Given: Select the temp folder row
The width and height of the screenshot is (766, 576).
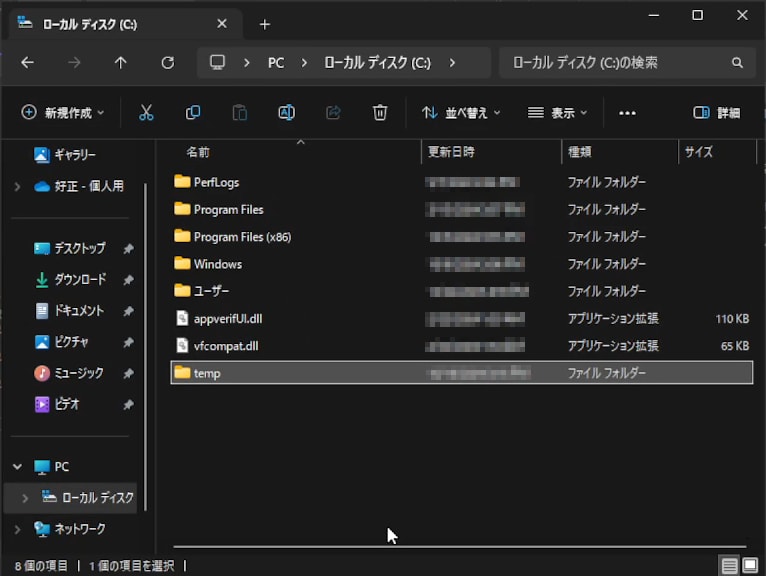Looking at the screenshot, I should [x=462, y=373].
